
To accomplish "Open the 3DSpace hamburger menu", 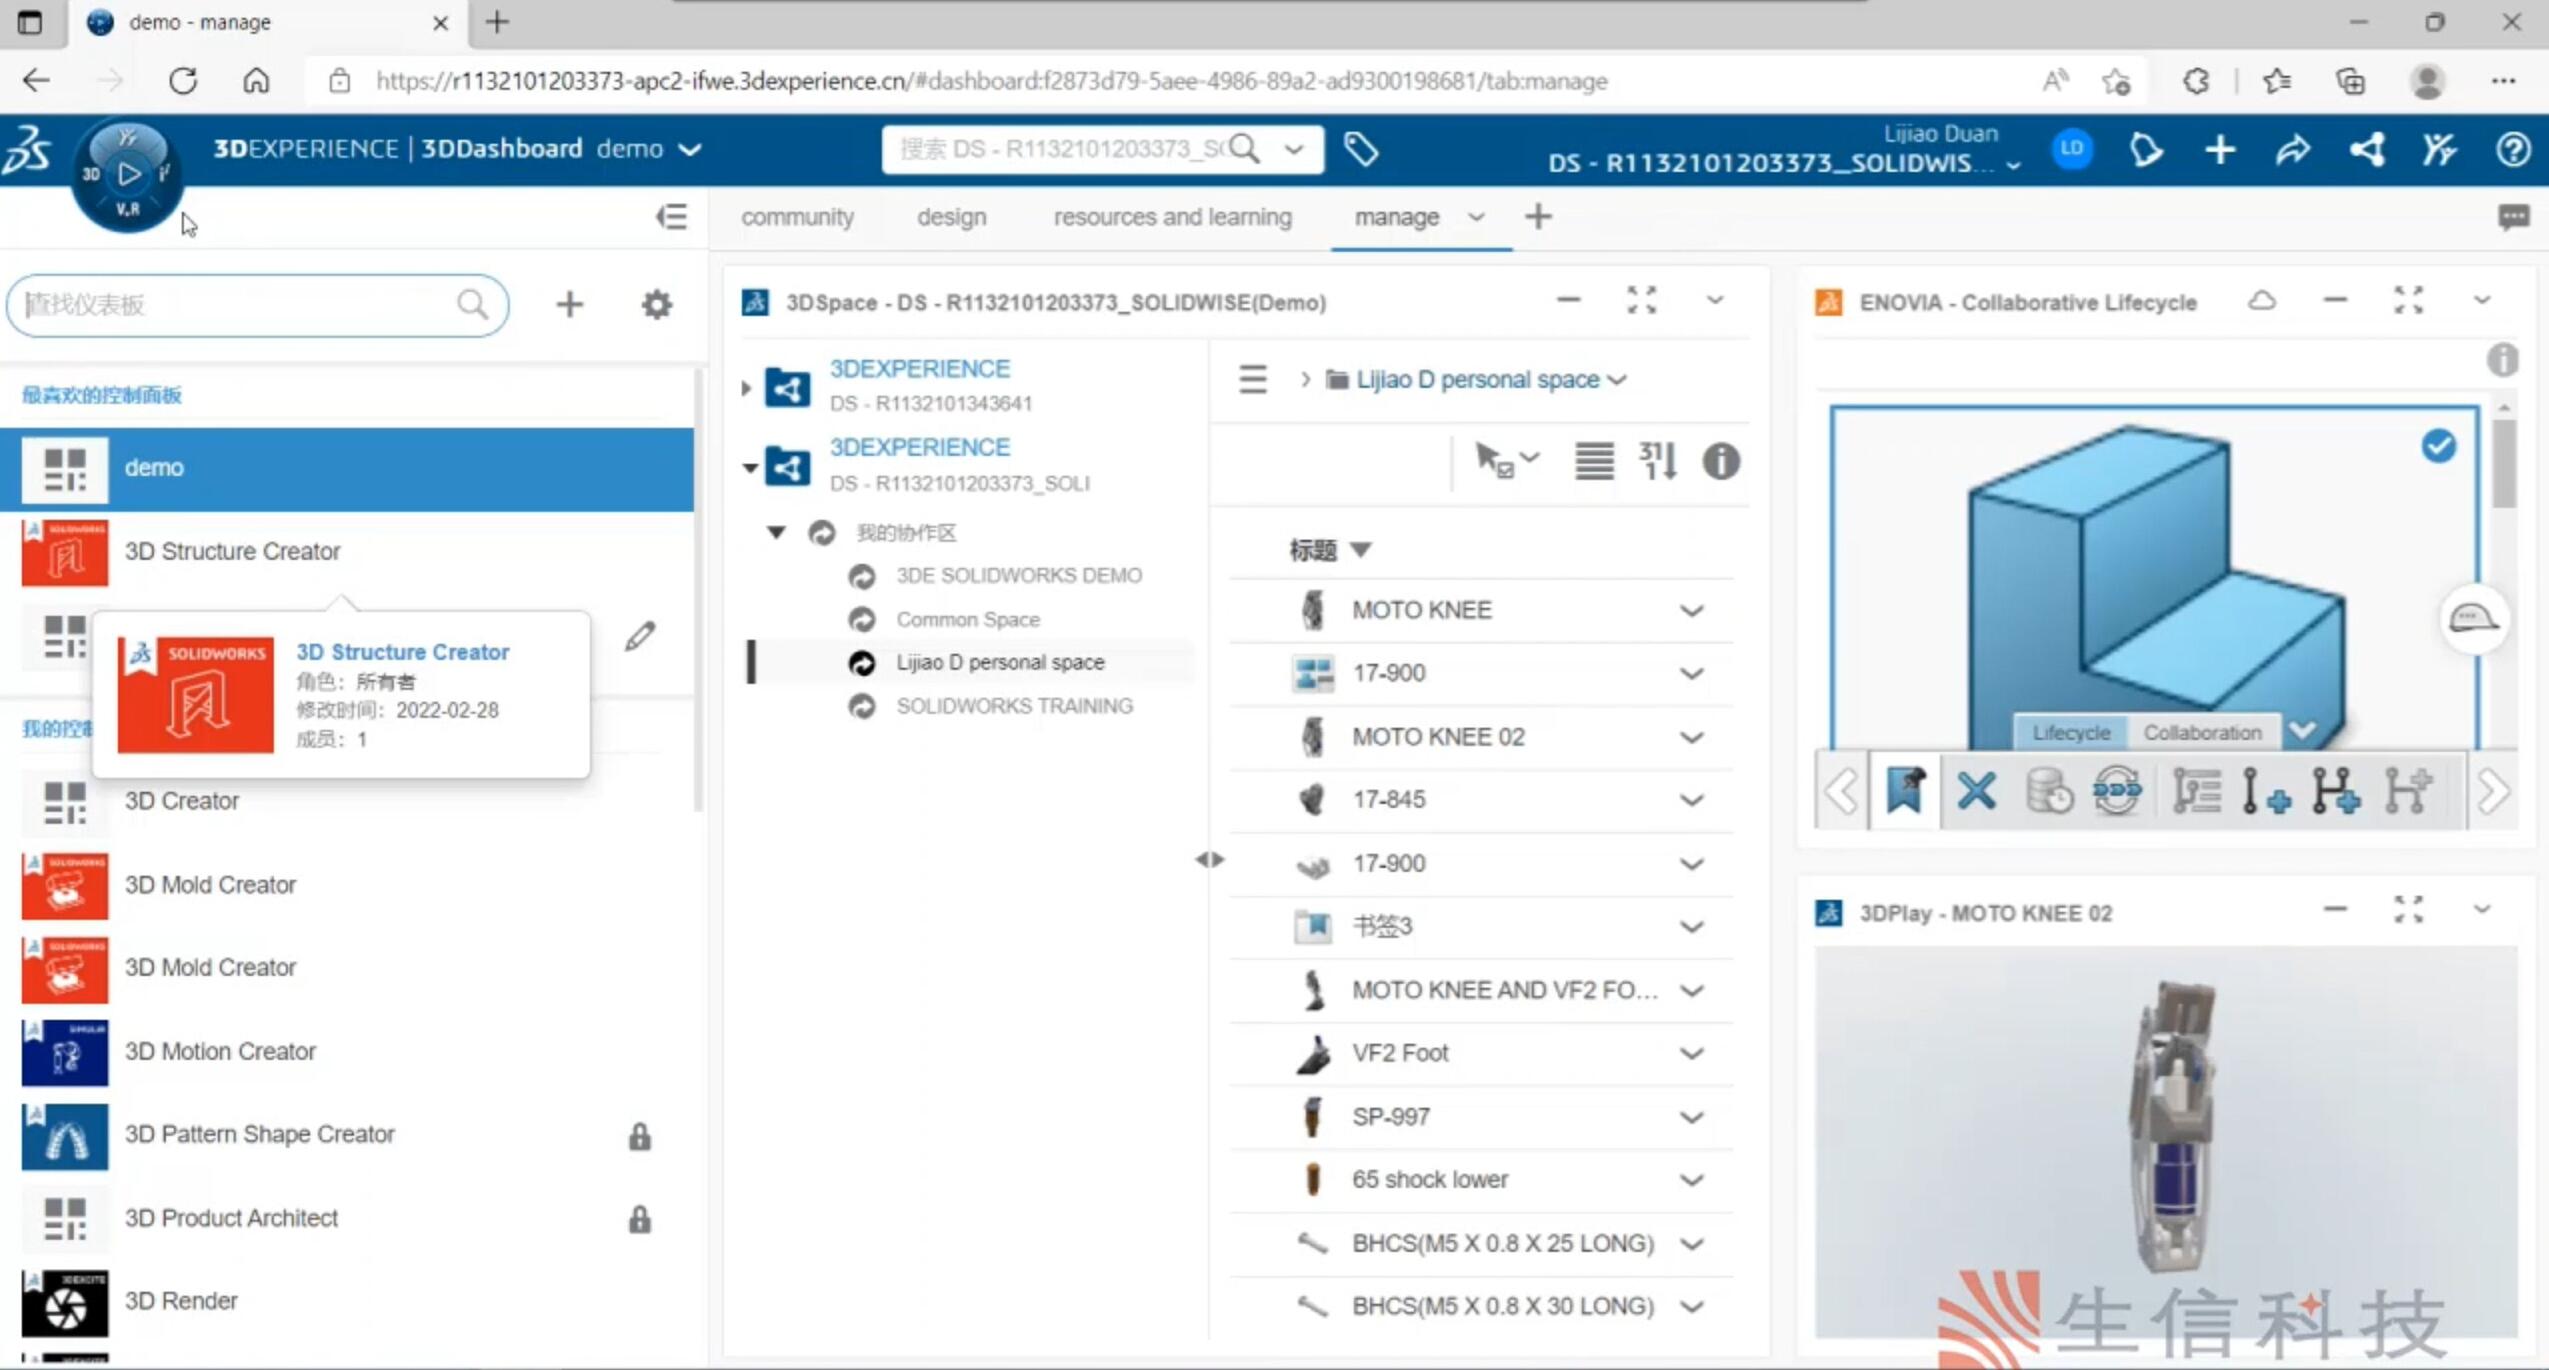I will [1252, 379].
